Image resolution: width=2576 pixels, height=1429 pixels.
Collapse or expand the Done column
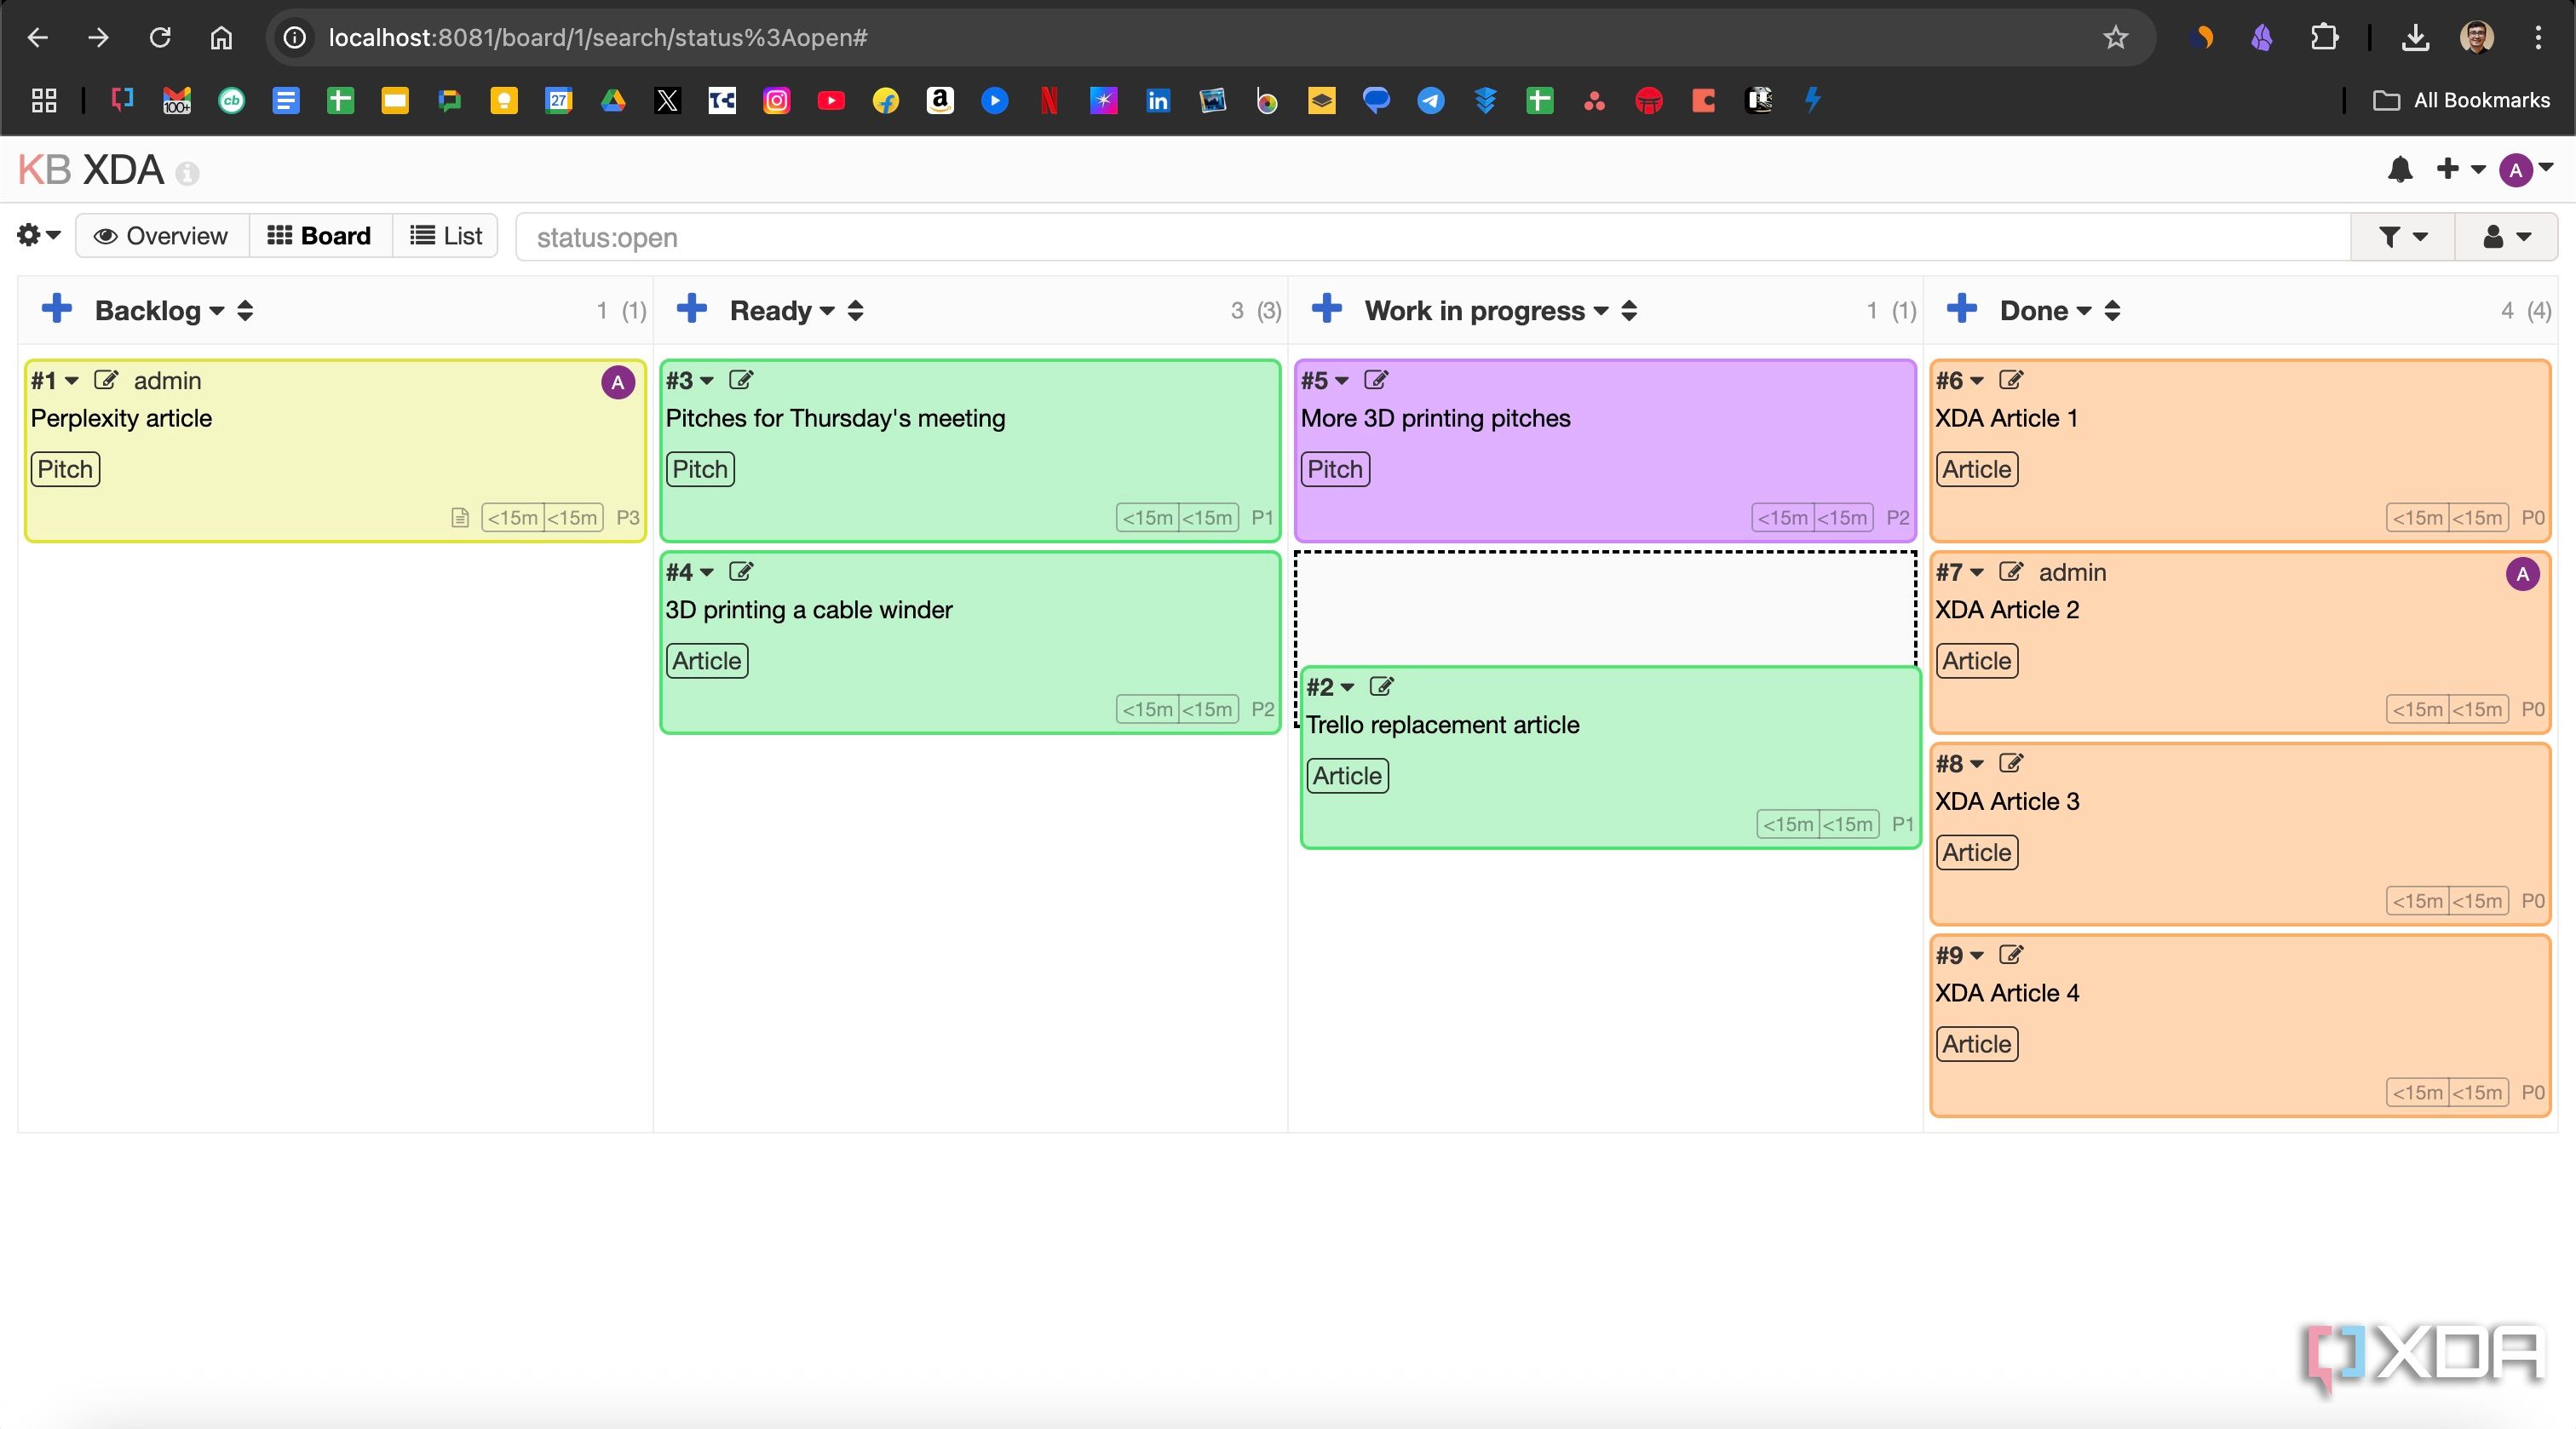click(2112, 311)
